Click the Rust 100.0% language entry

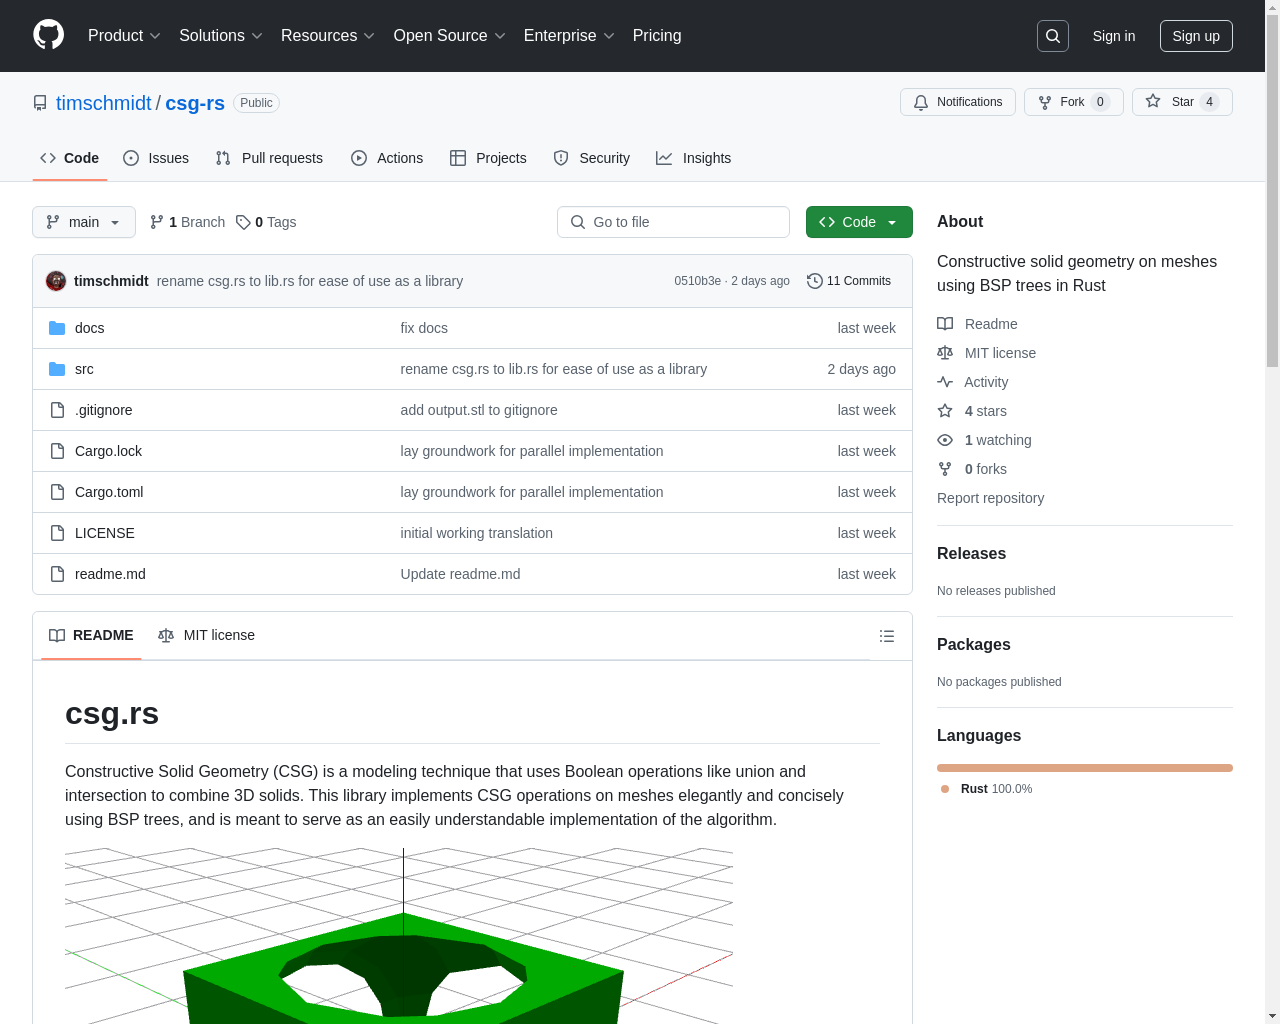987,789
